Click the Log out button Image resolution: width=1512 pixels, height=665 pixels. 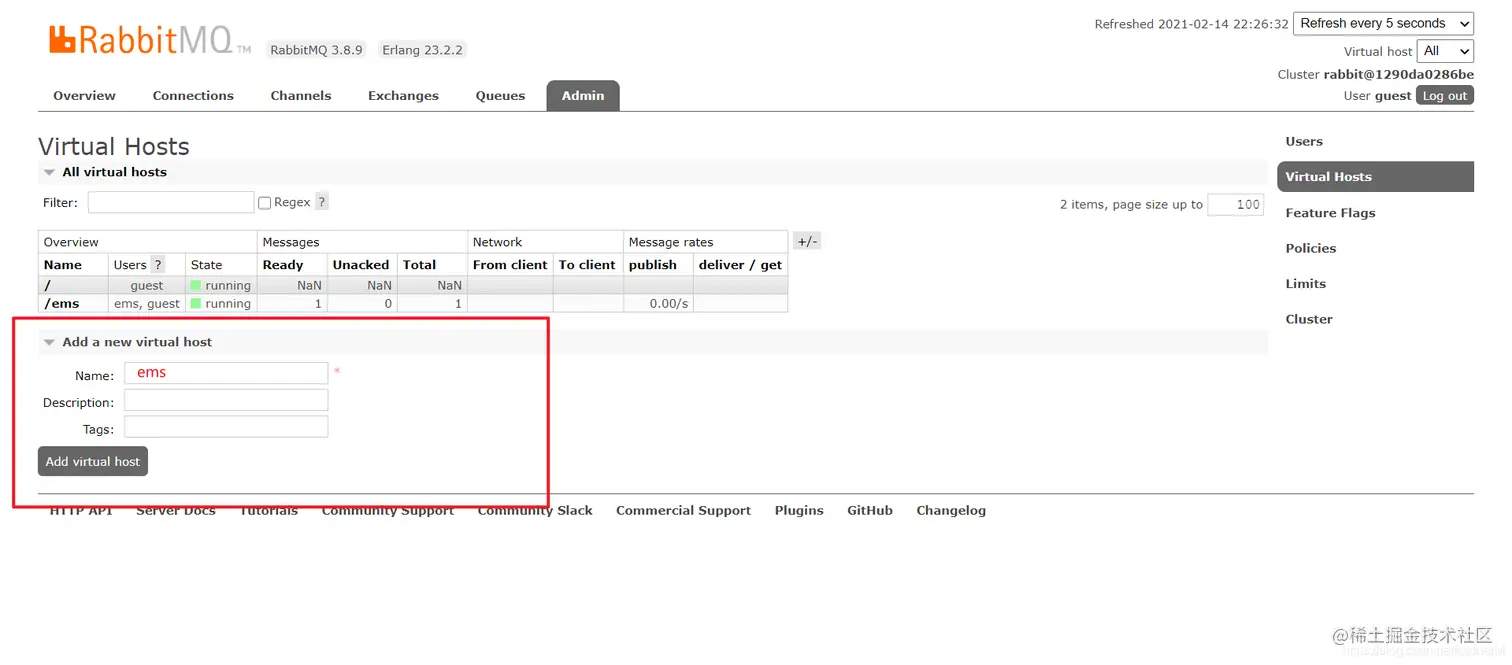click(1445, 96)
